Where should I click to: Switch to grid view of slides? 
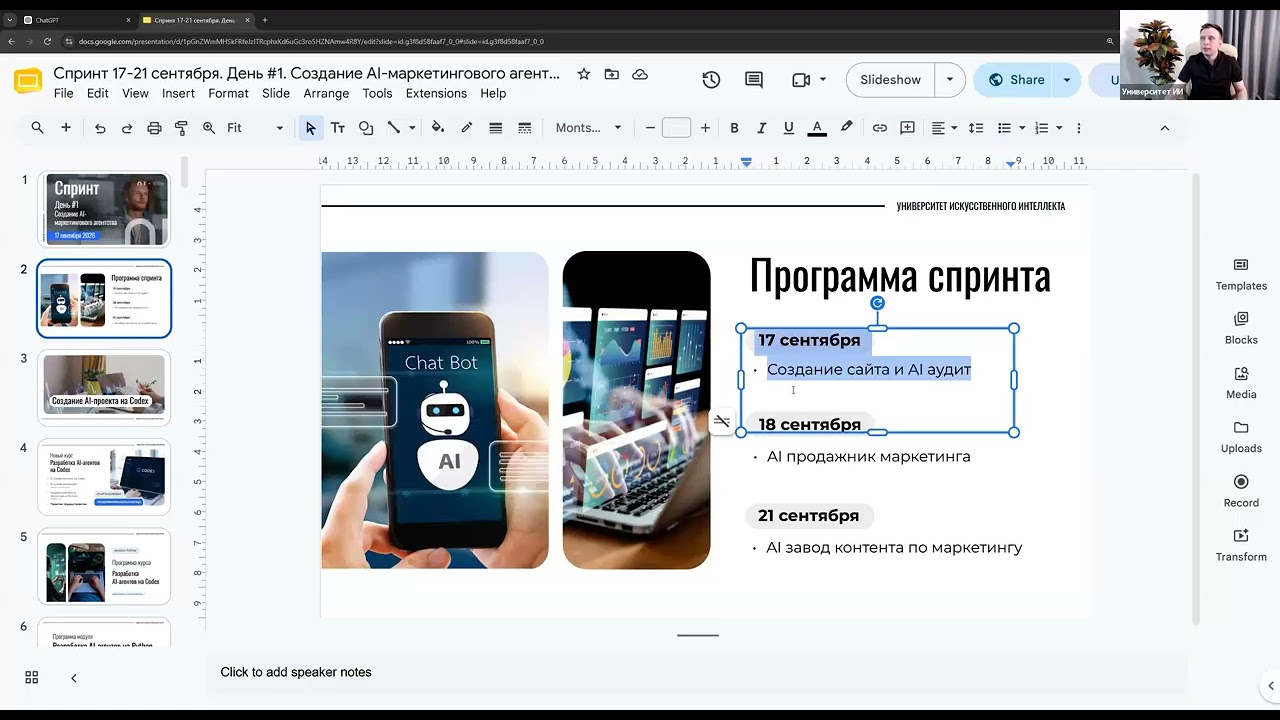32,678
